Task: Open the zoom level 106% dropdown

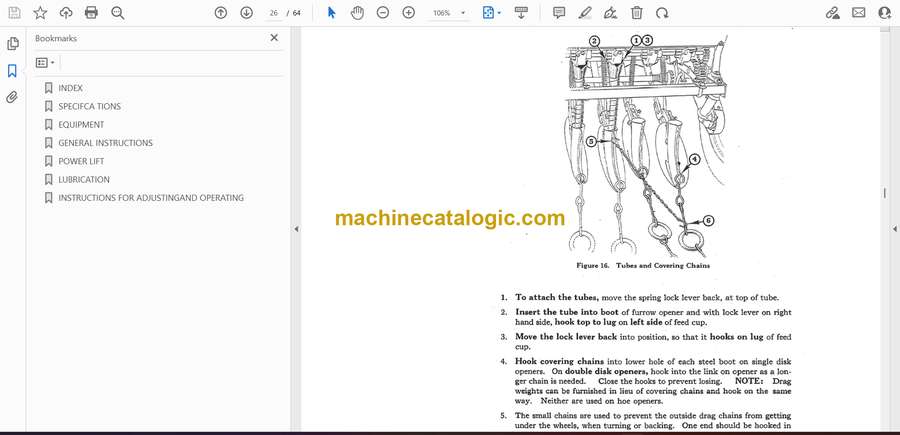Action: 448,13
